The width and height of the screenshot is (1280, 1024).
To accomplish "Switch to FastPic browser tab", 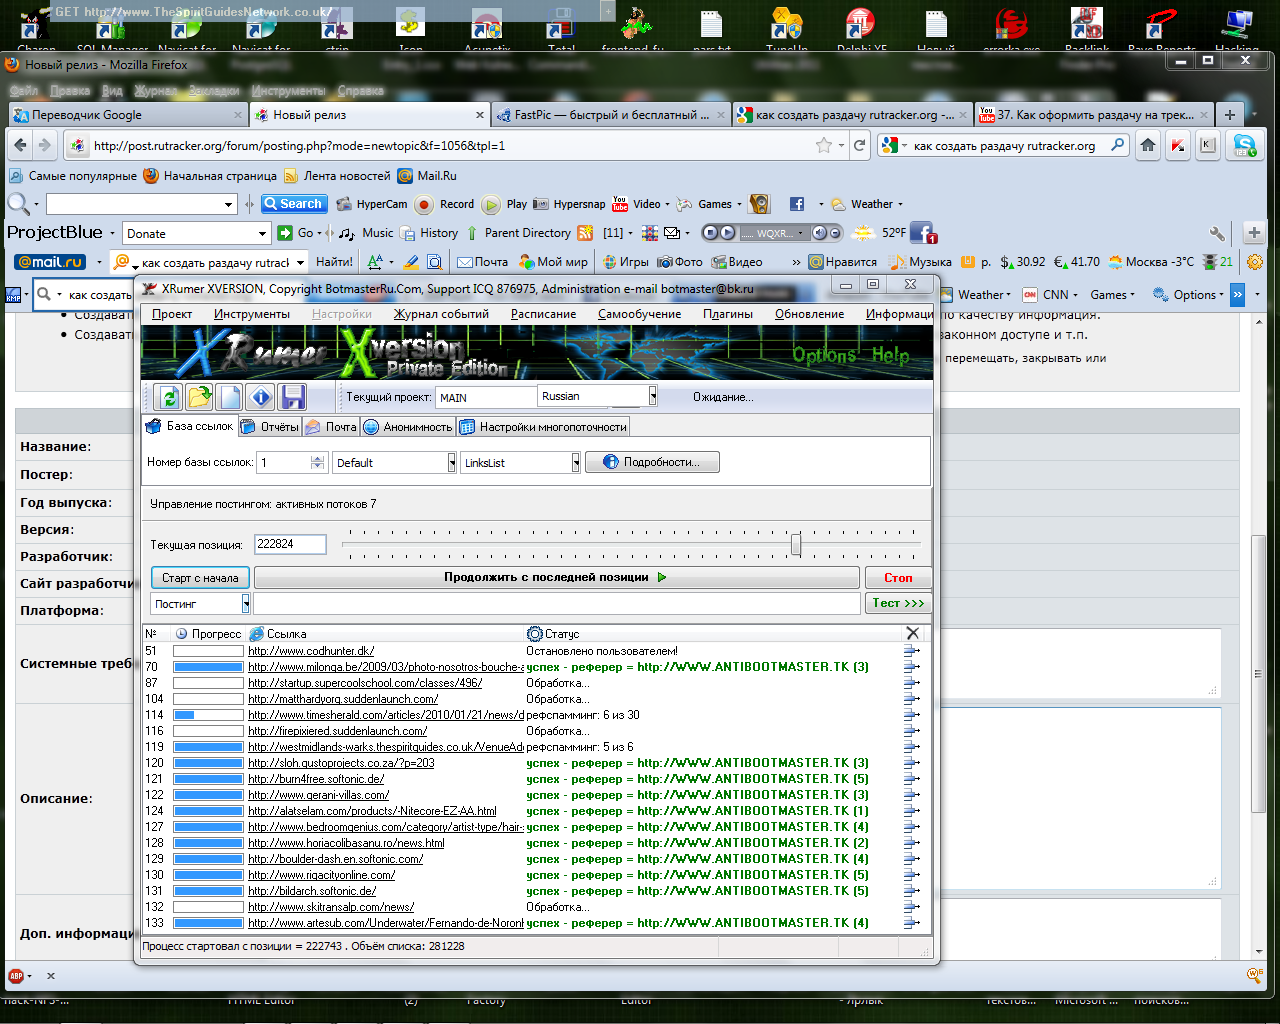I will 610,115.
